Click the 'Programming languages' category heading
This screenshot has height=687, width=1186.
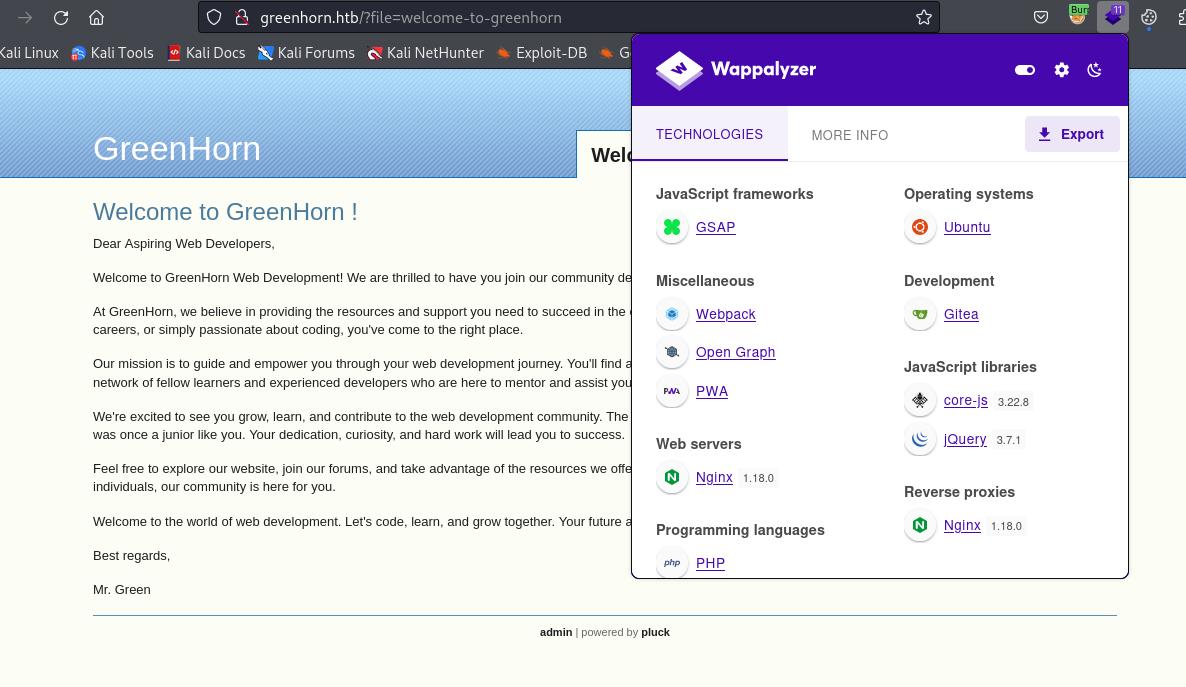[x=740, y=530]
